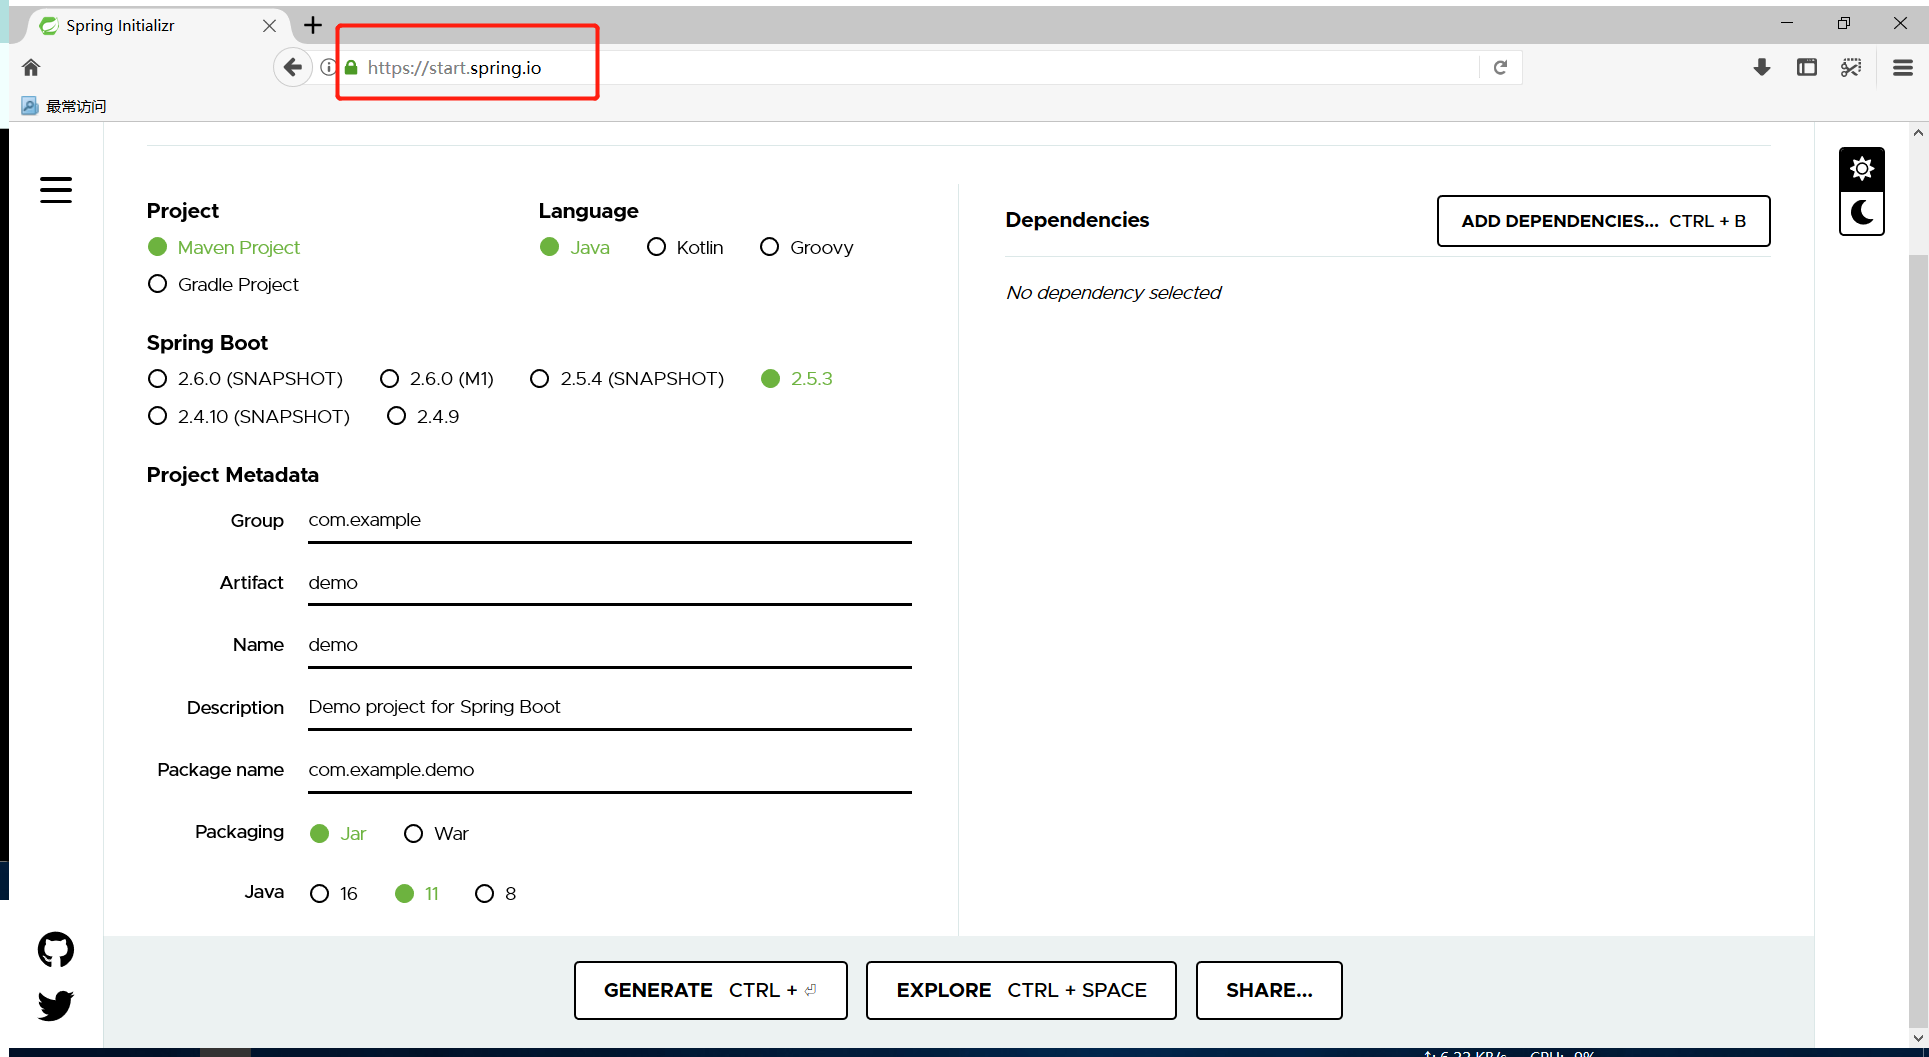Click the page vertical scrollbar
The height and width of the screenshot is (1057, 1929).
(x=1918, y=640)
